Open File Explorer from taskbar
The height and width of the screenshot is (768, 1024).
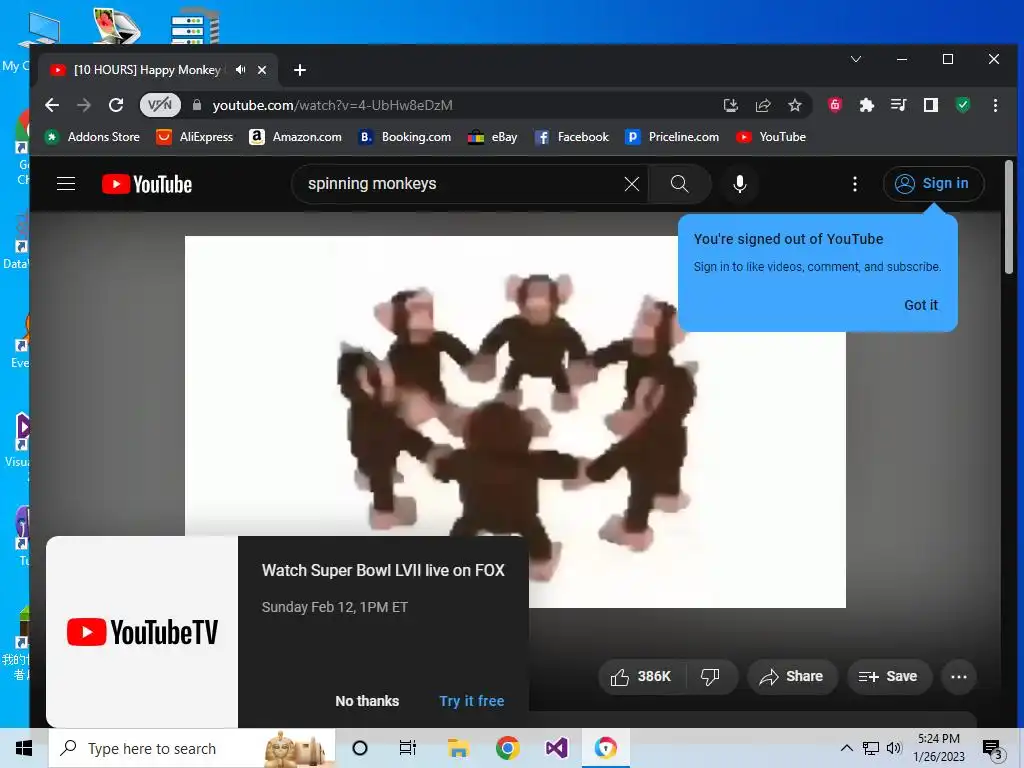pyautogui.click(x=458, y=748)
